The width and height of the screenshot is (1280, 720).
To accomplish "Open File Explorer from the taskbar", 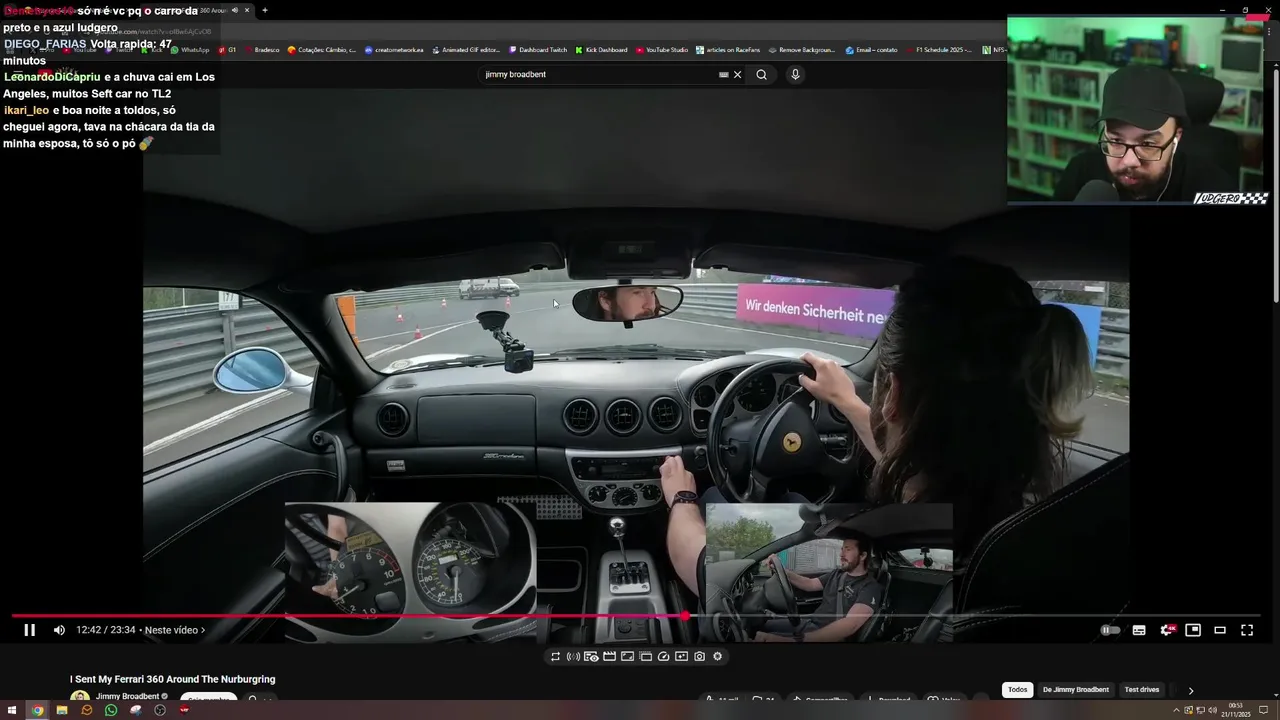I will pyautogui.click(x=62, y=710).
